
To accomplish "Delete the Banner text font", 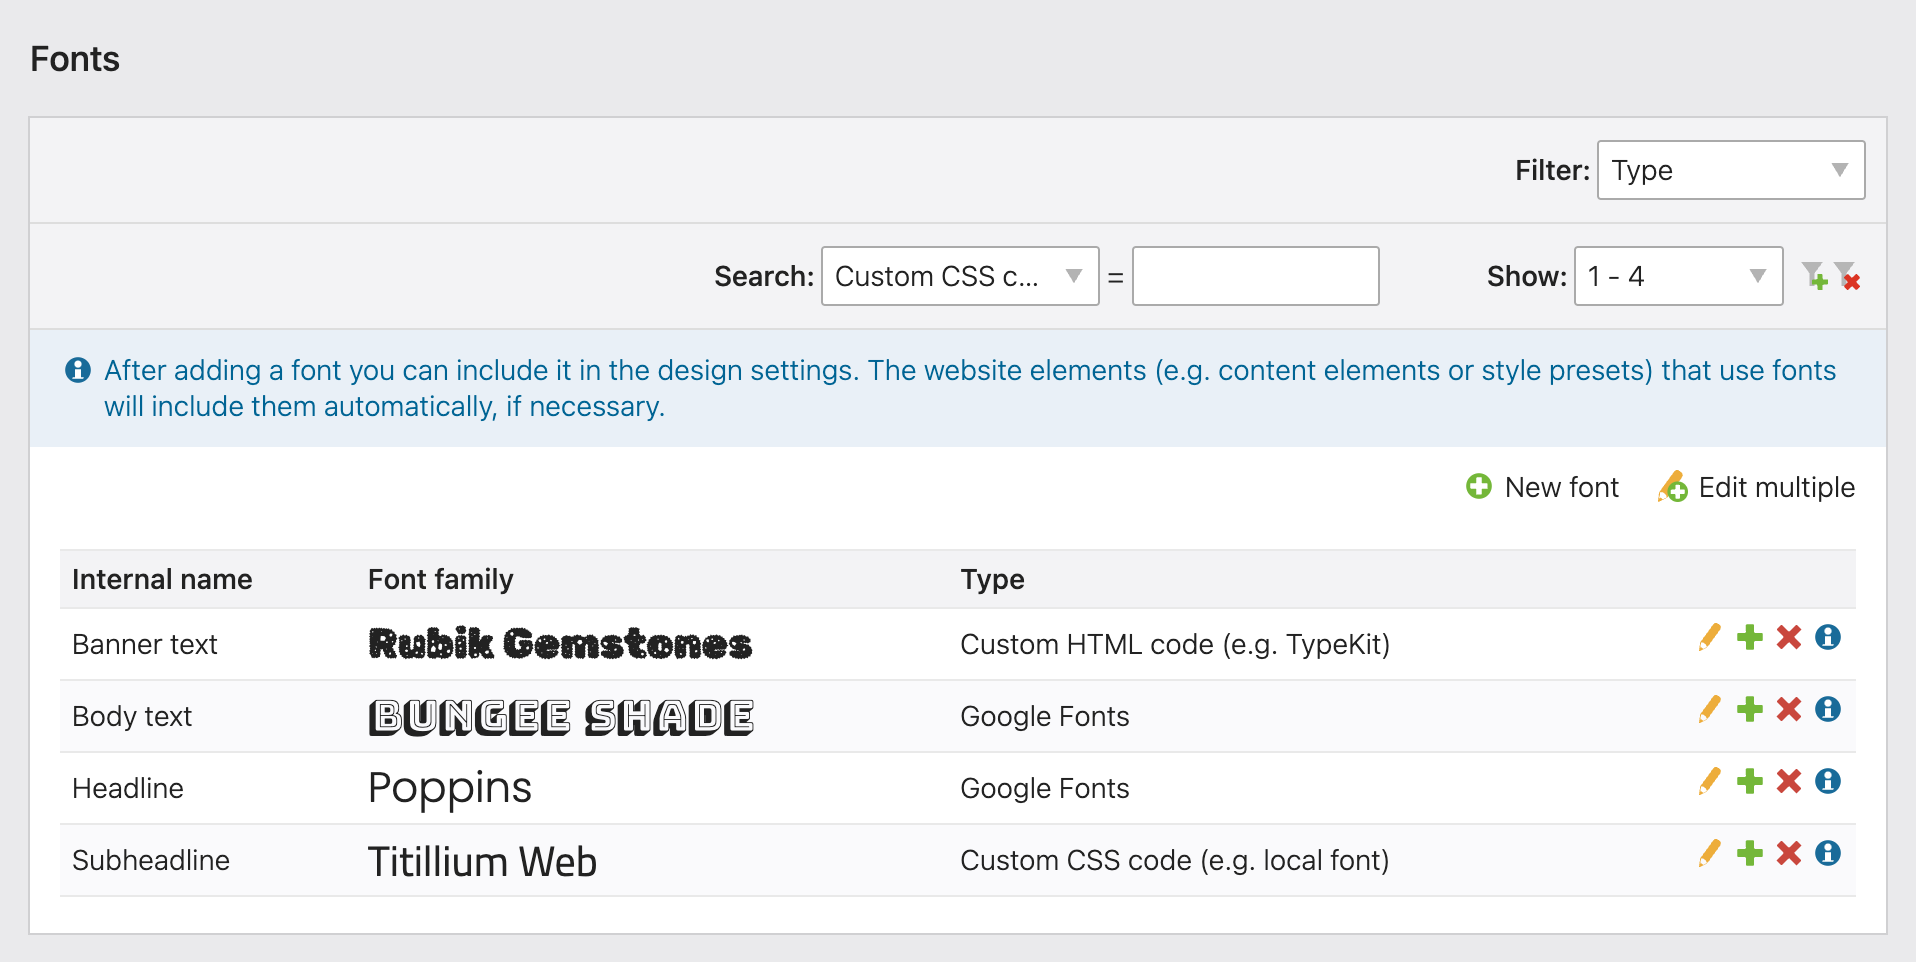I will pos(1788,638).
